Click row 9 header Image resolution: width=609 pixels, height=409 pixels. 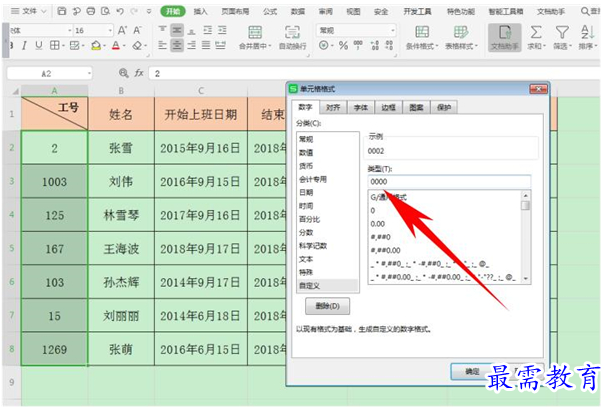click(12, 382)
